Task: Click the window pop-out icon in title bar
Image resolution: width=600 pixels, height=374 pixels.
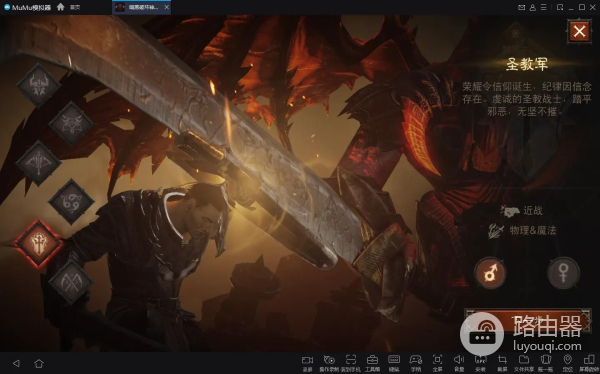Action: [x=560, y=7]
